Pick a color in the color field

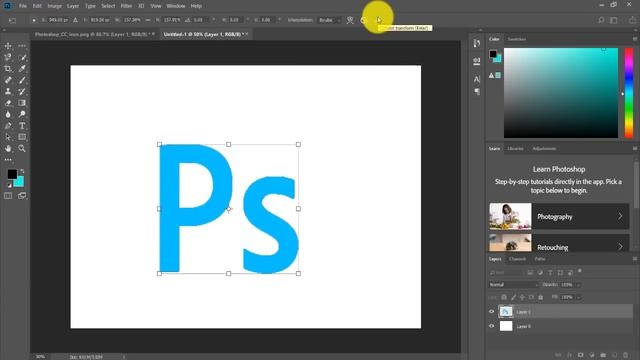tap(561, 93)
